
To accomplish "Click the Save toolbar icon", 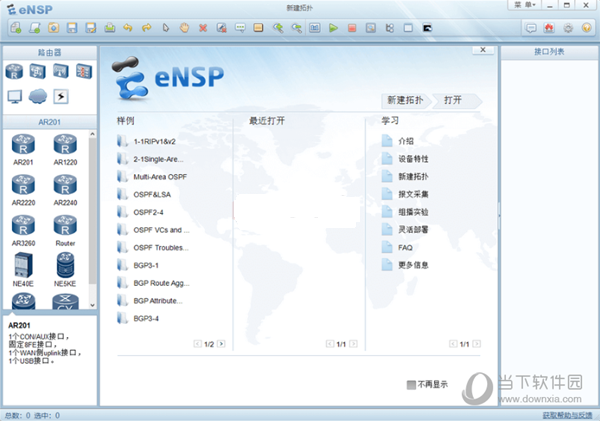I will tap(72, 28).
